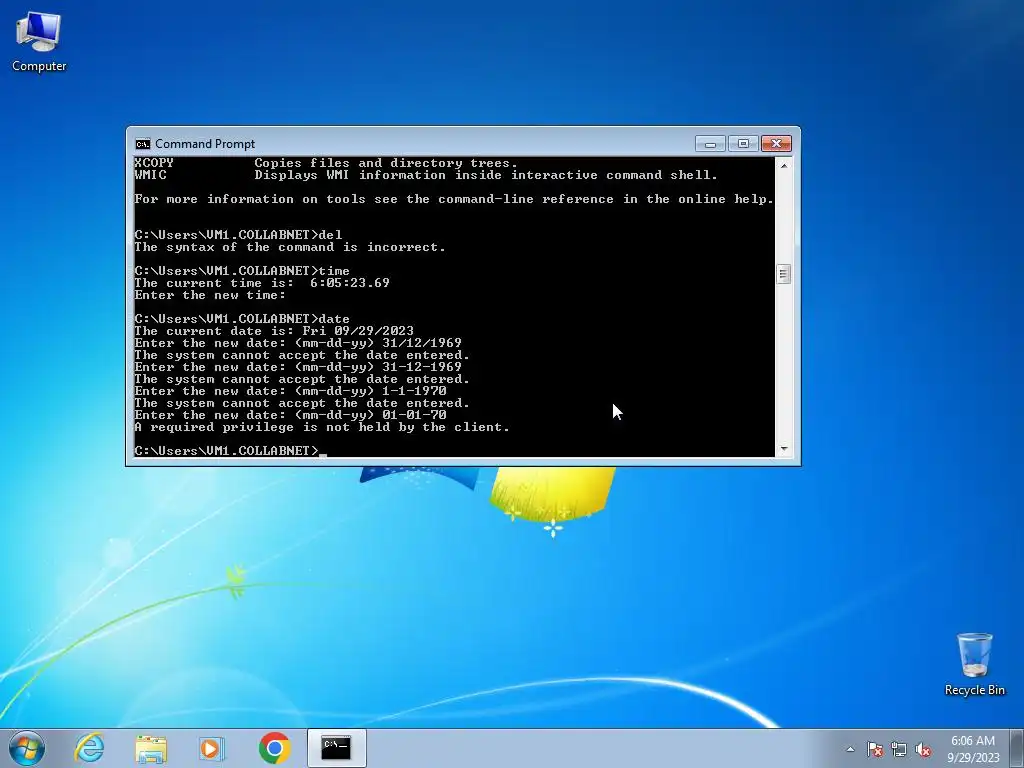1024x768 pixels.
Task: Close the Command Prompt window
Action: click(x=776, y=144)
